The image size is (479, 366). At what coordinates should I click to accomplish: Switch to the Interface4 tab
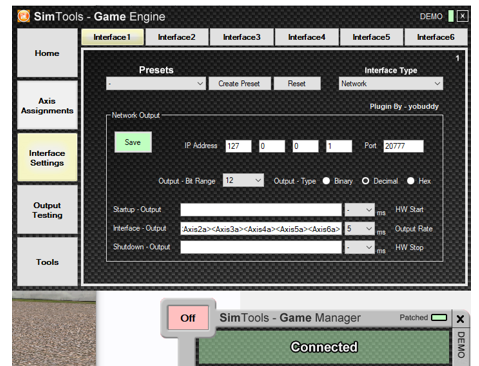307,37
